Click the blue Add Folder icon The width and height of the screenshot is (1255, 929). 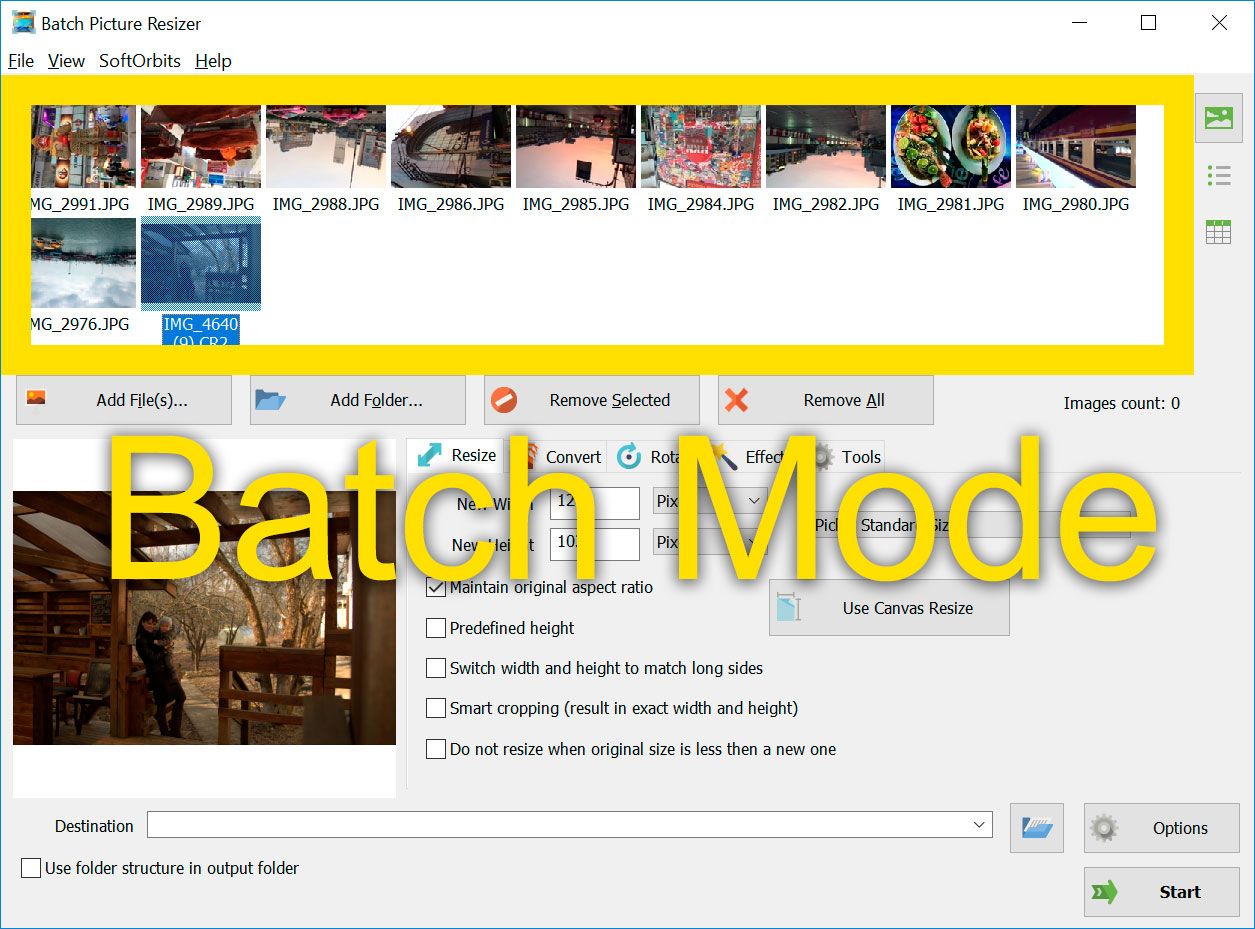[x=286, y=399]
